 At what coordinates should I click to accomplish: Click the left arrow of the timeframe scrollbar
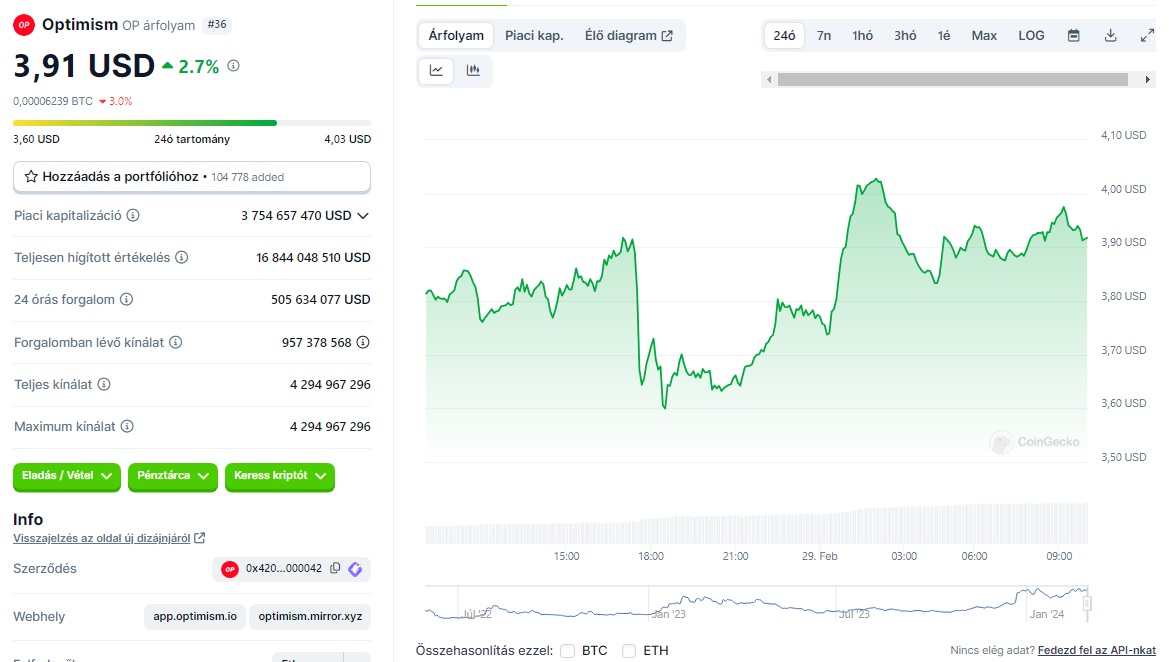point(769,80)
